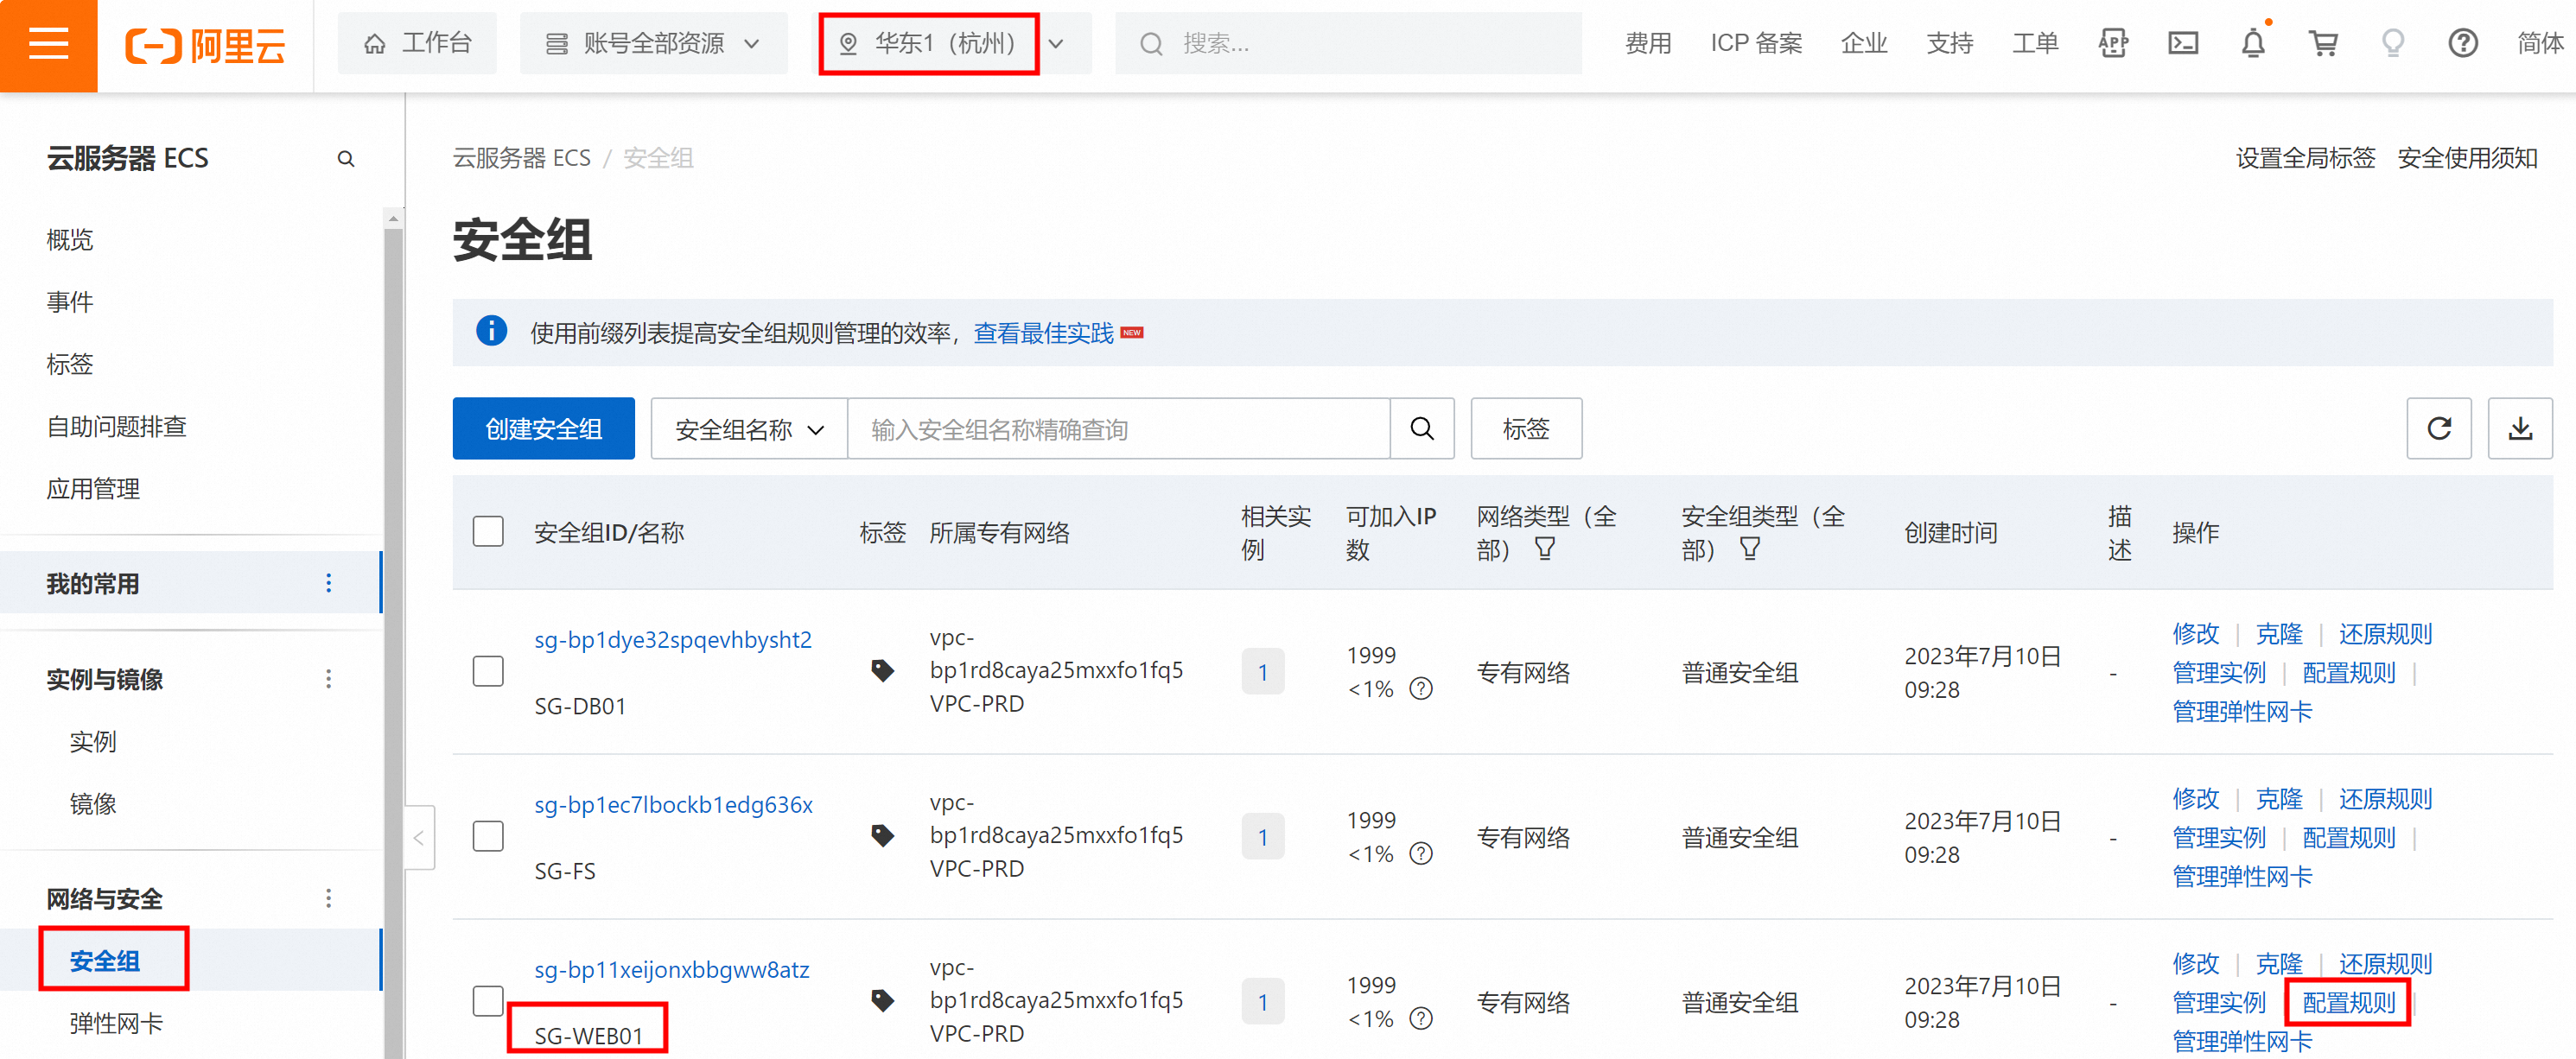Click the blue info icon in banner

(x=491, y=331)
